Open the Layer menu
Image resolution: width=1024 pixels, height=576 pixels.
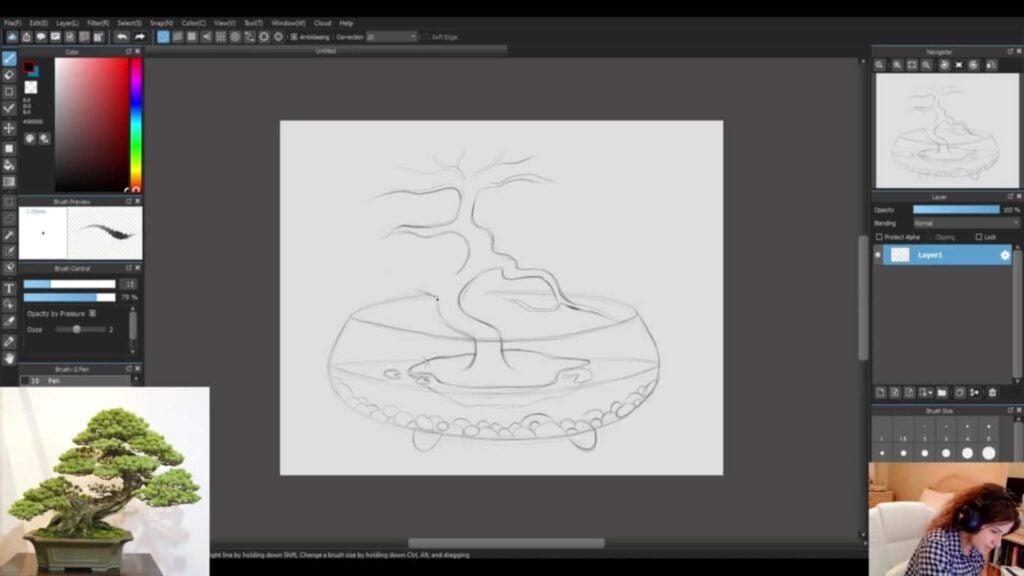pyautogui.click(x=67, y=22)
